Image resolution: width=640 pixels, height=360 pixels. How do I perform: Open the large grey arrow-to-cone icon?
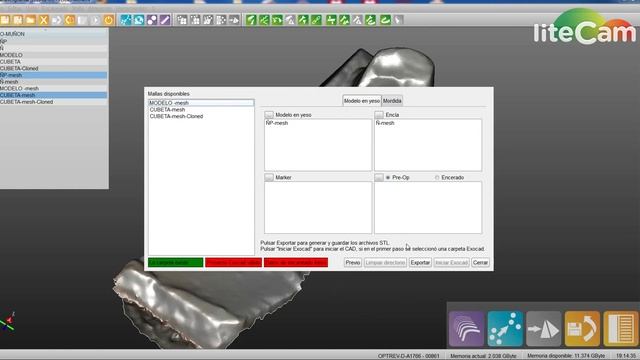543,329
